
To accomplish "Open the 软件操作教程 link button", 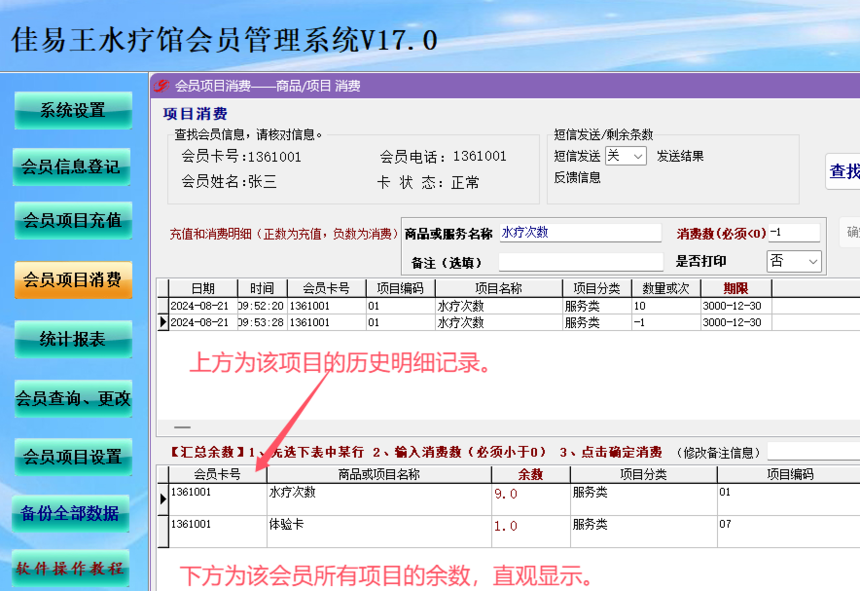I will click(x=70, y=569).
